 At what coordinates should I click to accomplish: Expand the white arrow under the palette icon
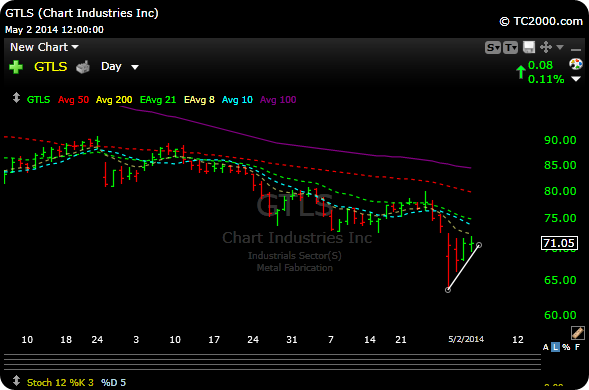(576, 79)
